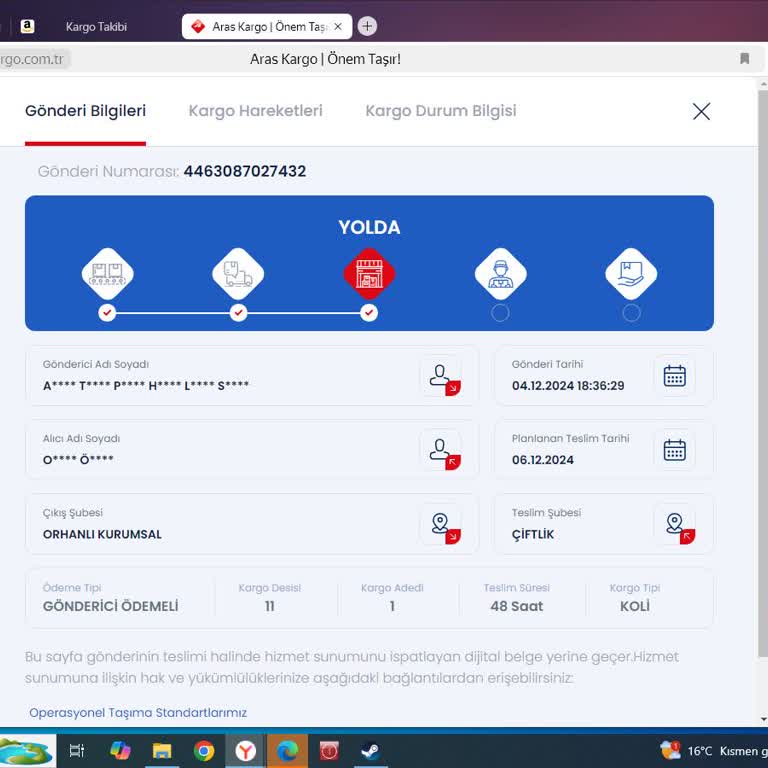The height and width of the screenshot is (768, 768).
Task: Open Steam from the taskbar
Action: point(371,751)
